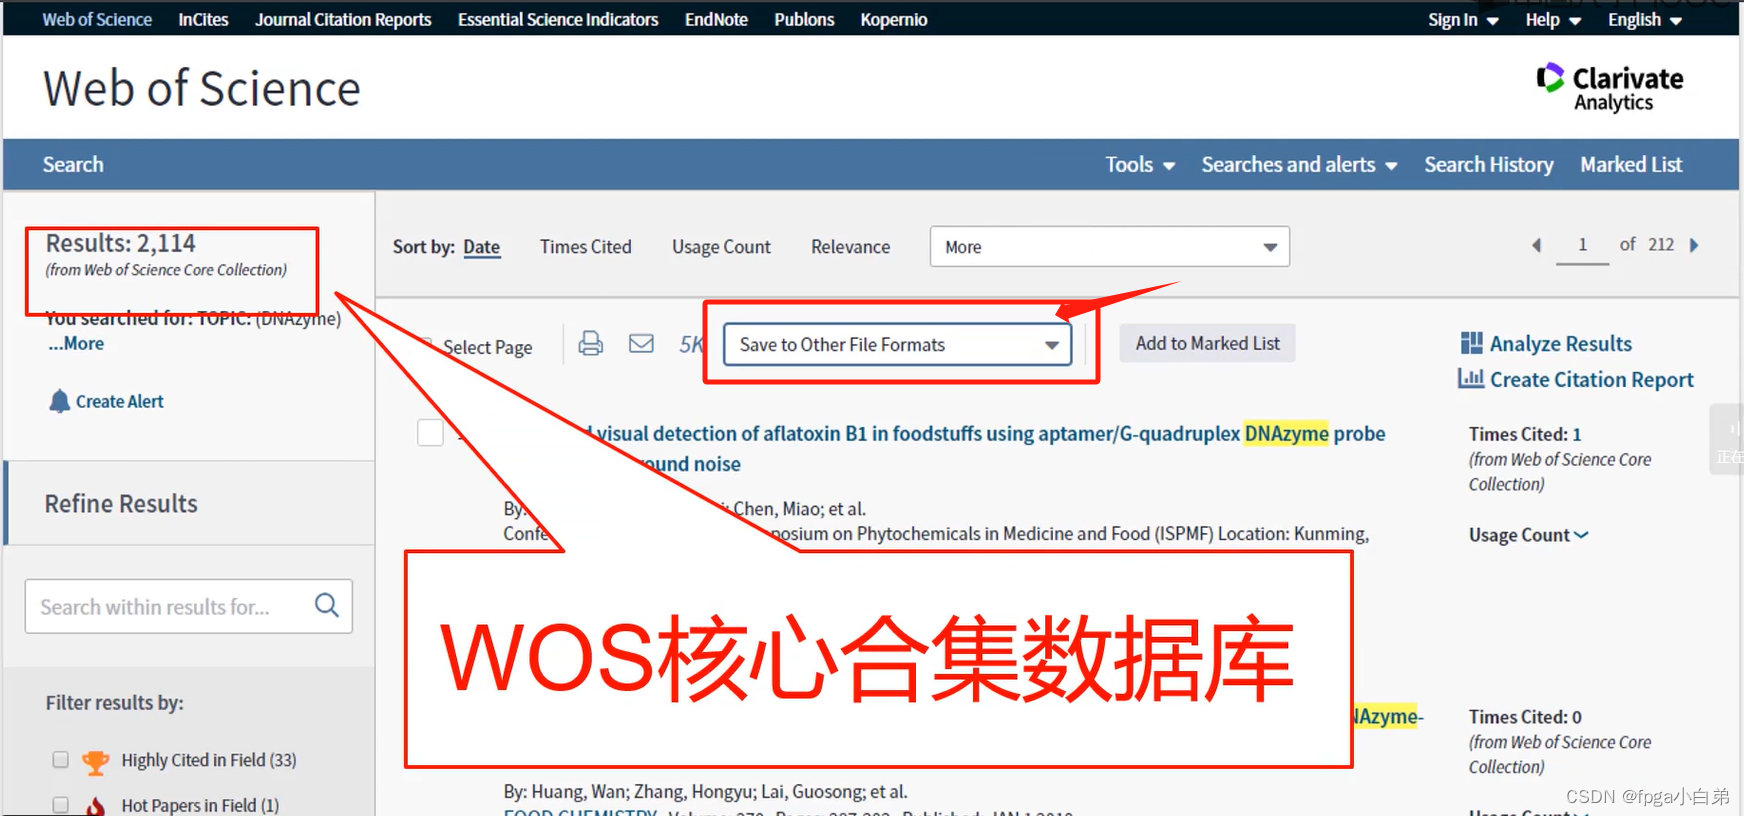Click the print icon in results toolbar
1744x816 pixels.
tap(591, 344)
